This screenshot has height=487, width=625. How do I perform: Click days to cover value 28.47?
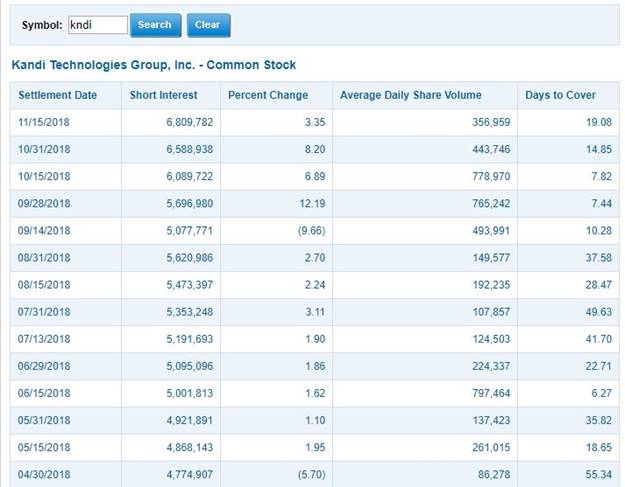tap(599, 285)
